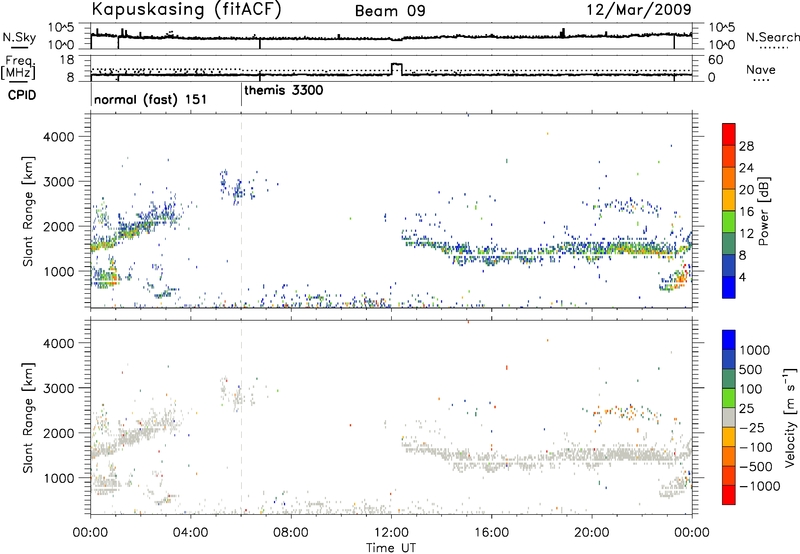Click the -1000 value on velocity colorbar
This screenshot has height=554, width=800.
point(759,486)
